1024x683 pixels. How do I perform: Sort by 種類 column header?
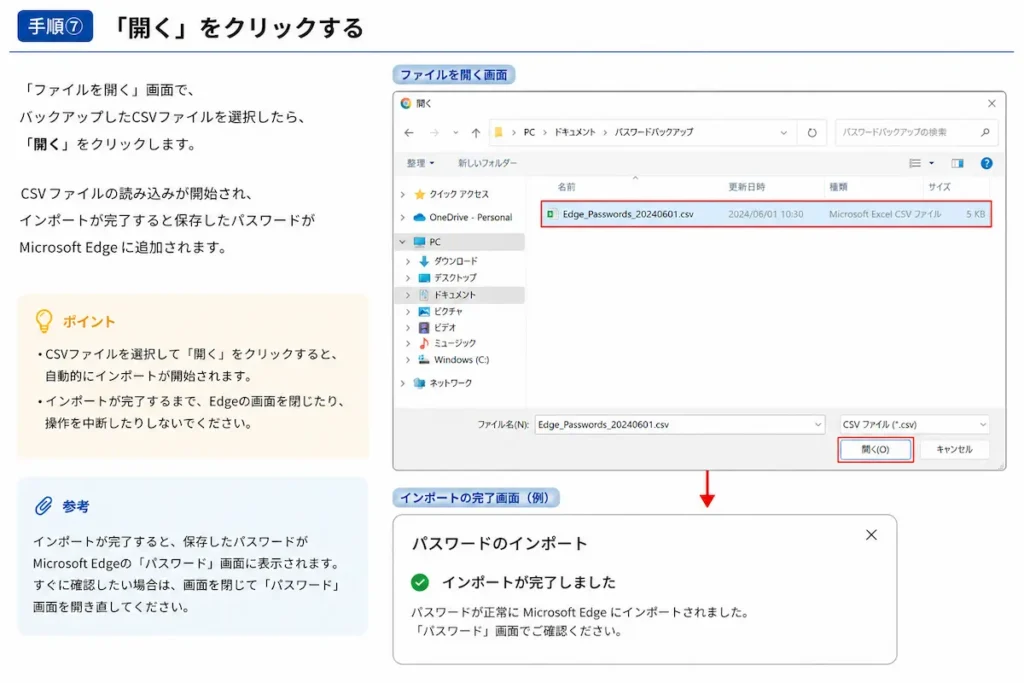tap(838, 187)
